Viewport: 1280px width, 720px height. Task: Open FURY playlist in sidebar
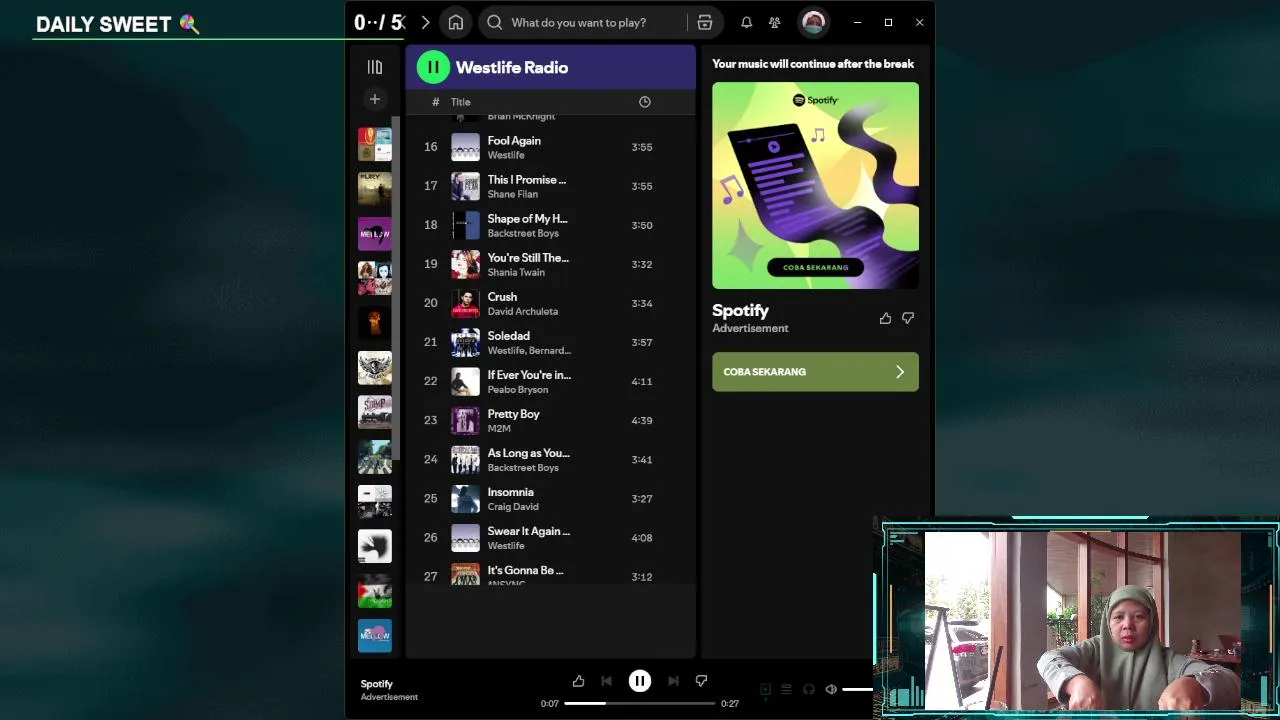pos(375,188)
